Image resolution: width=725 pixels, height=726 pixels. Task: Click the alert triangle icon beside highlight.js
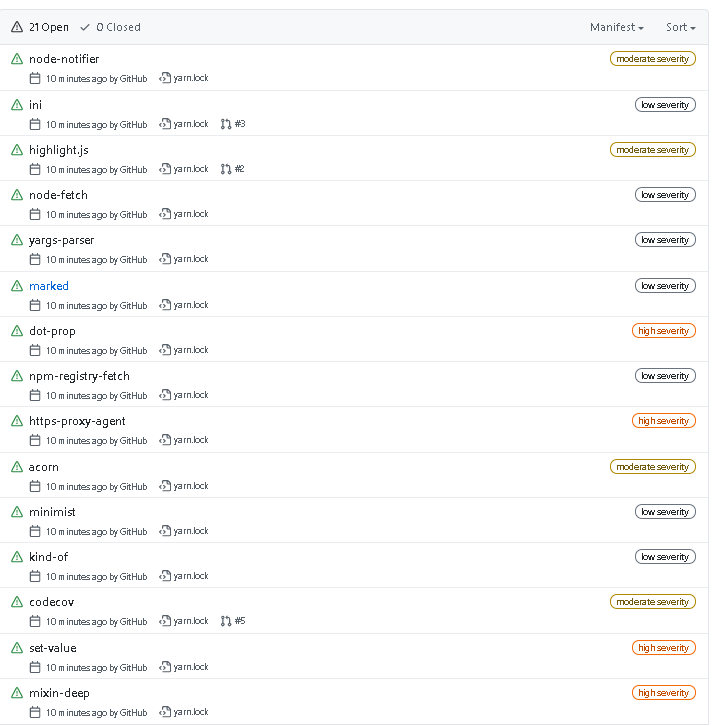click(17, 150)
